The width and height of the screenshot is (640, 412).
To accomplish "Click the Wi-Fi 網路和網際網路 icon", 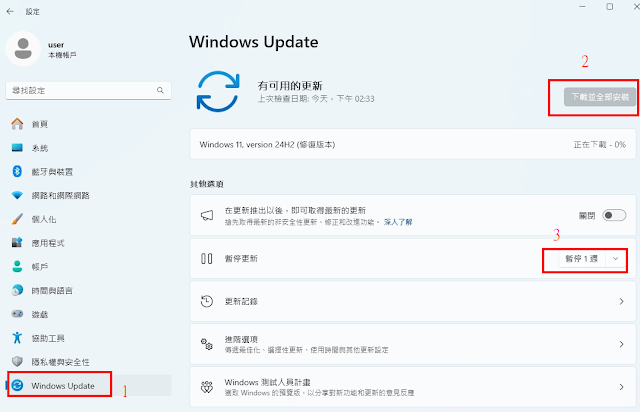I will (x=17, y=195).
